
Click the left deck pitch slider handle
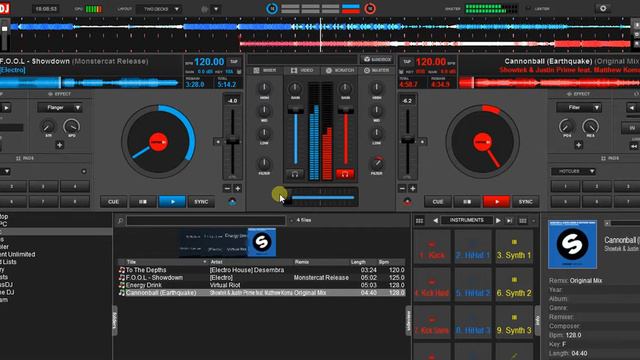[x=232, y=141]
